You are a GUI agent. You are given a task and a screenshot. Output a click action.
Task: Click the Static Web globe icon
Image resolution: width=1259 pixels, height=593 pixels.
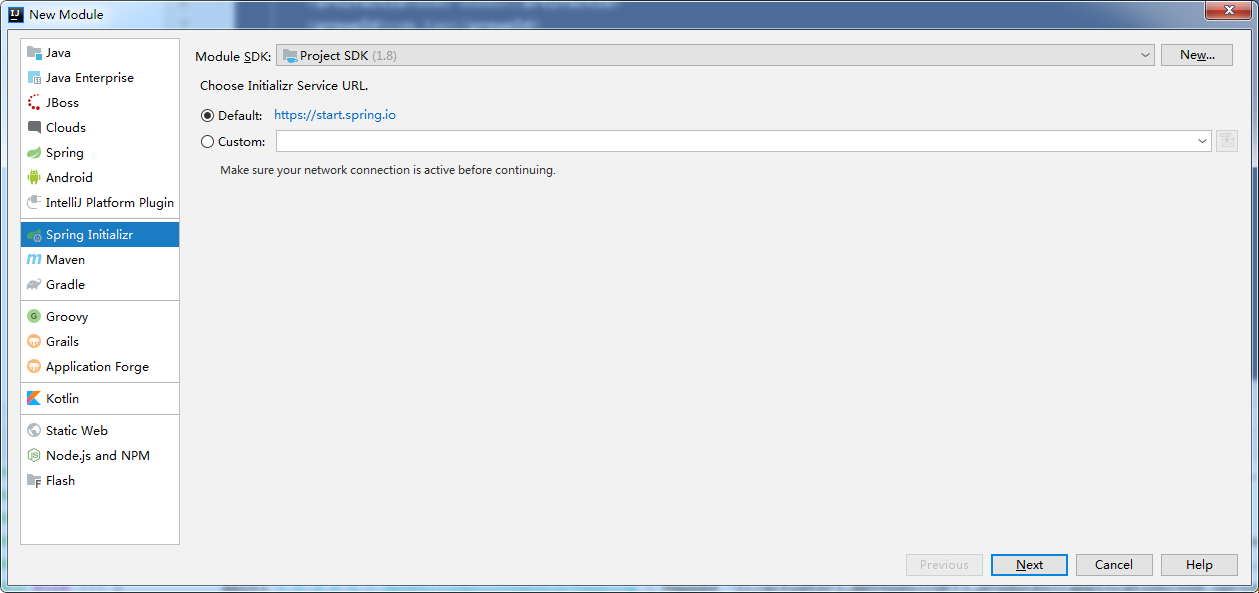click(x=34, y=431)
